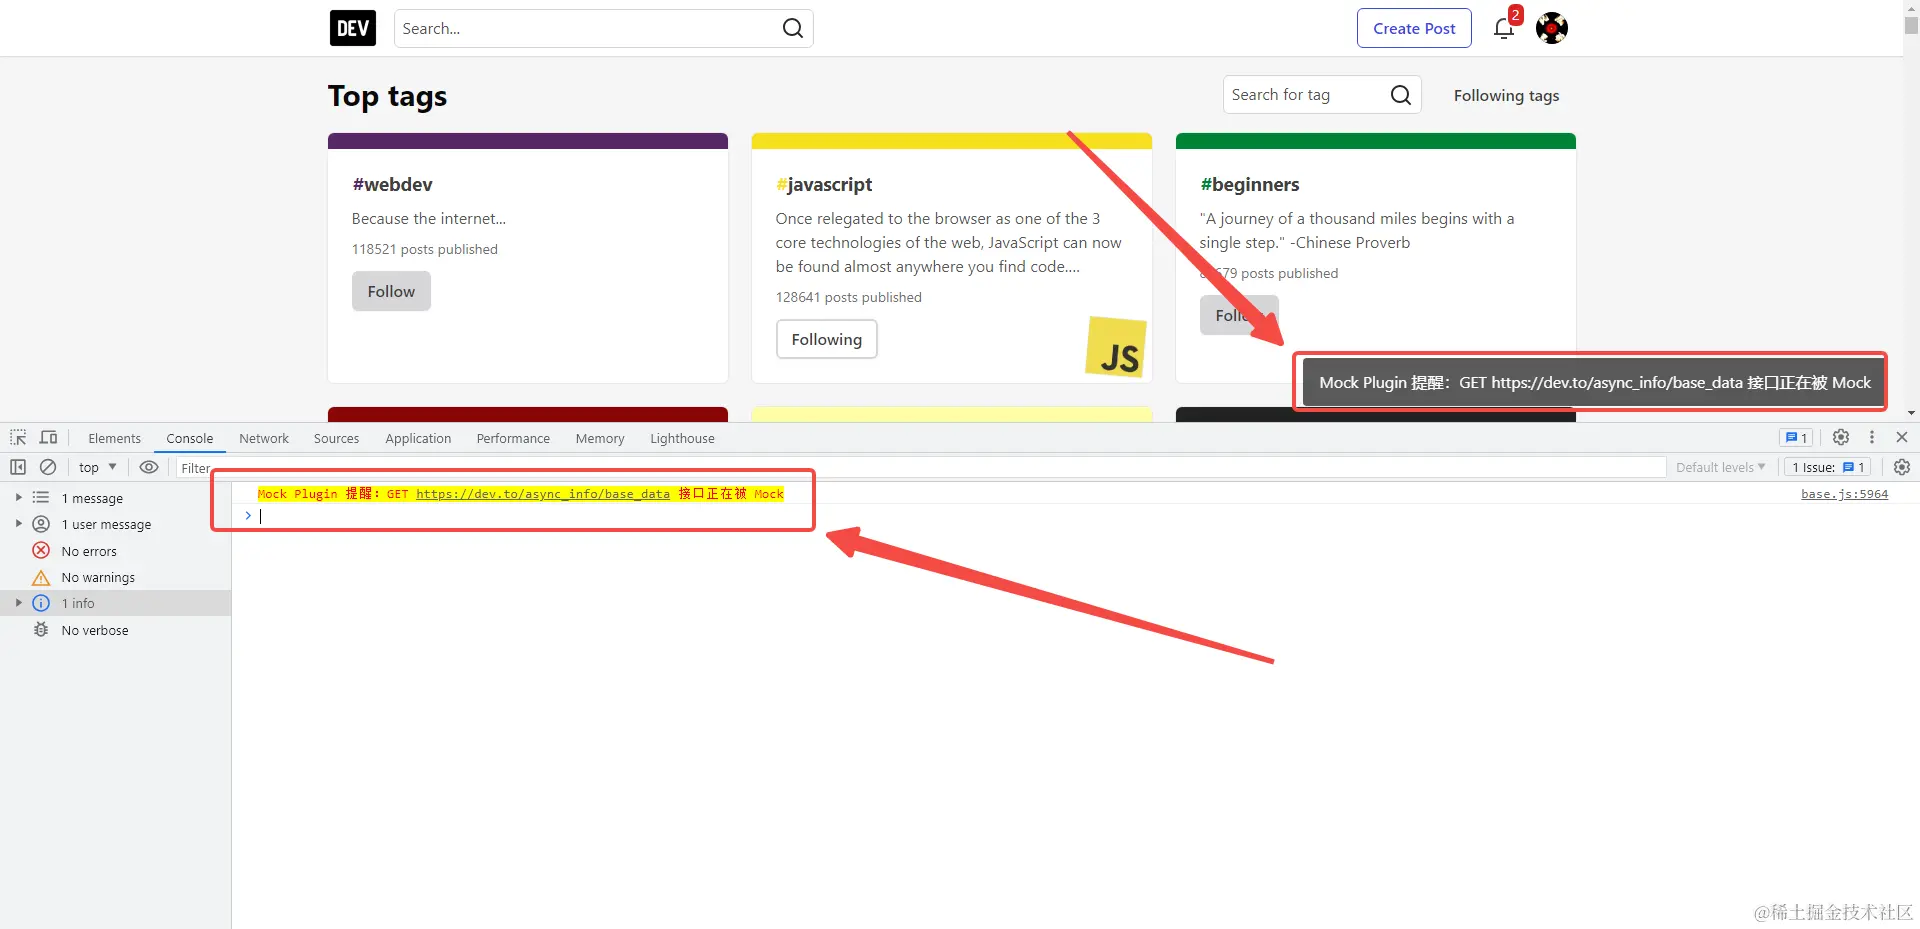Click the DevTools three-dot menu

pos(1872,437)
